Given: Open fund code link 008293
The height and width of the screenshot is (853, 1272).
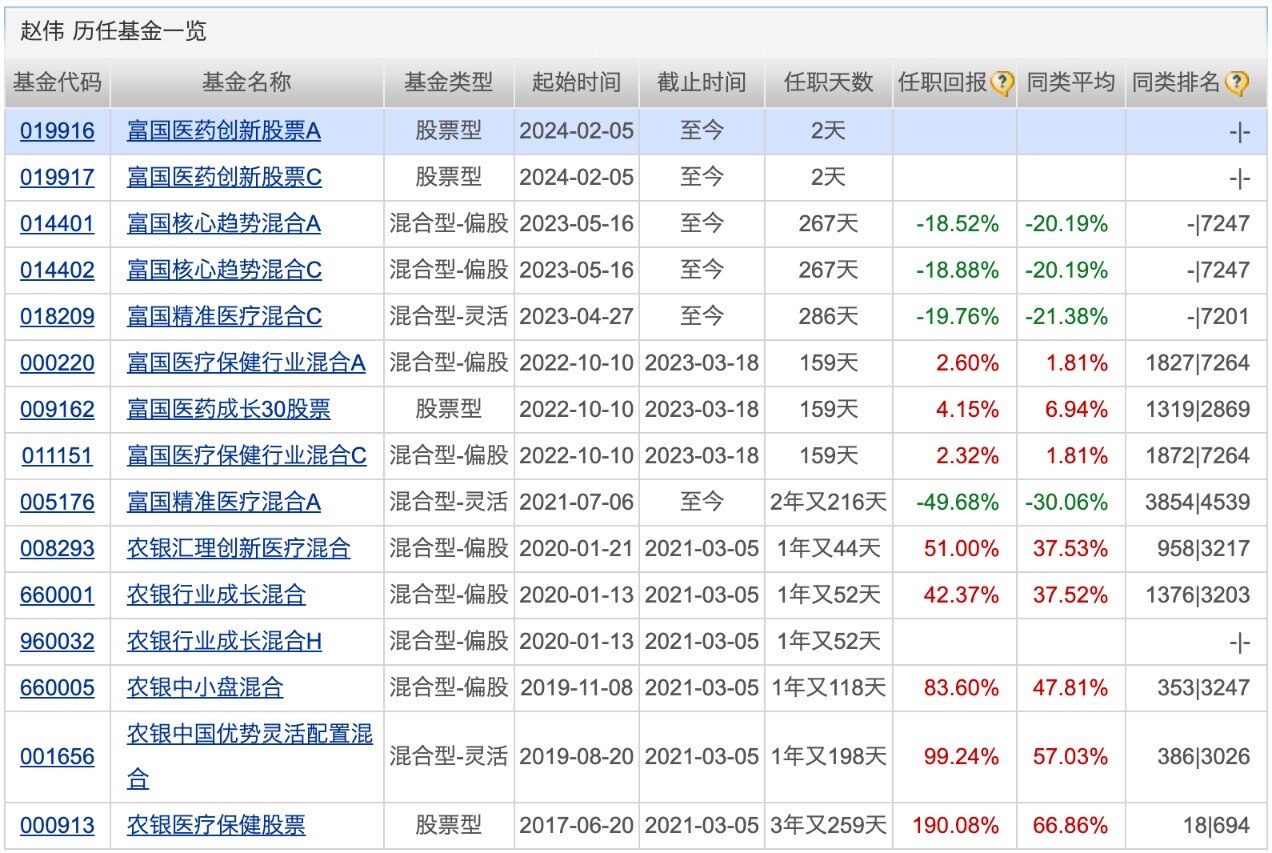Looking at the screenshot, I should [57, 548].
